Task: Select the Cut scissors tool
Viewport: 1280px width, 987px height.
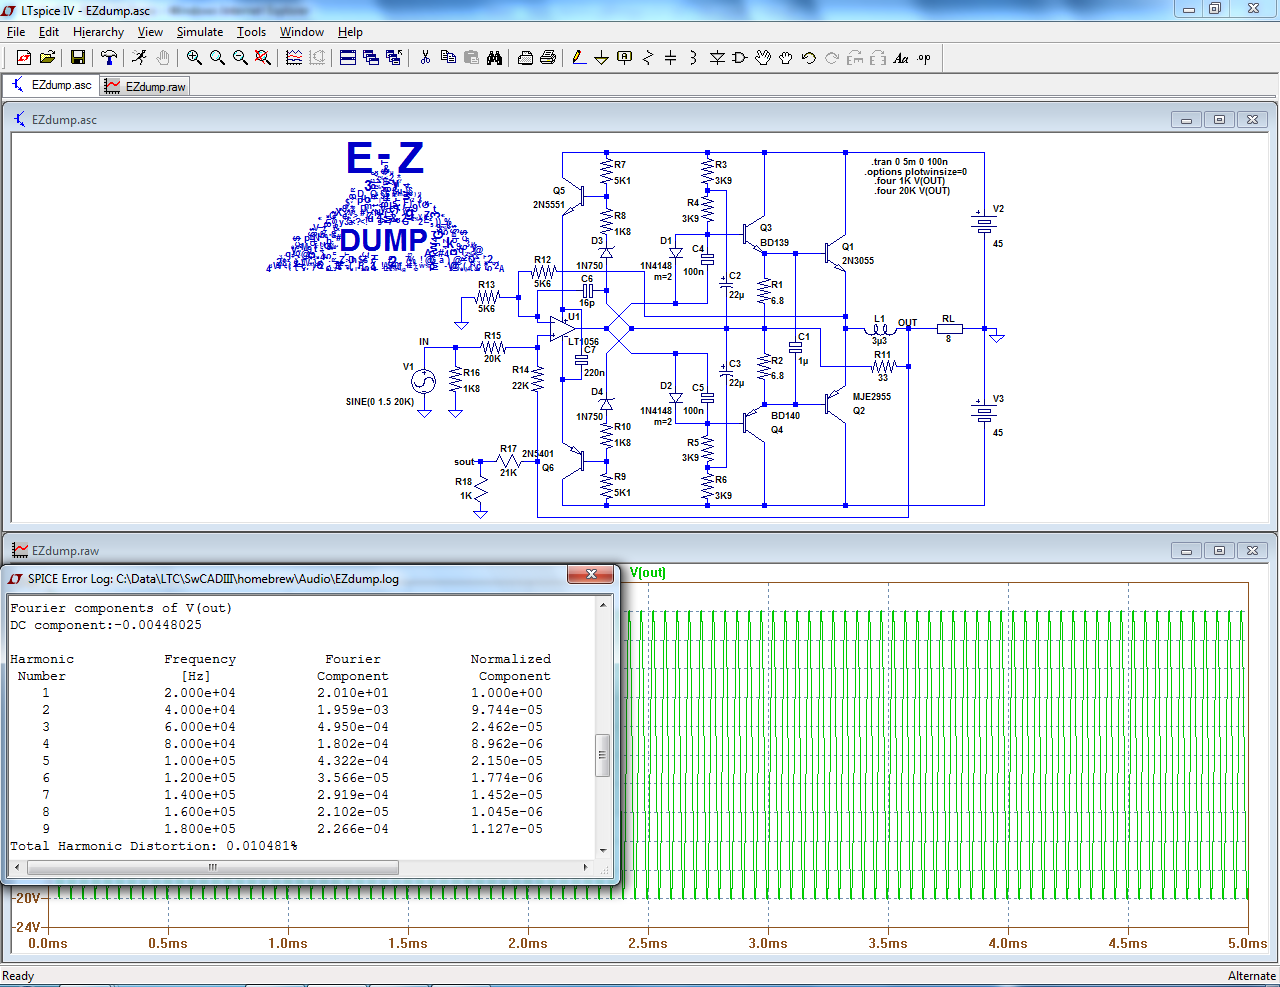Action: [x=425, y=58]
